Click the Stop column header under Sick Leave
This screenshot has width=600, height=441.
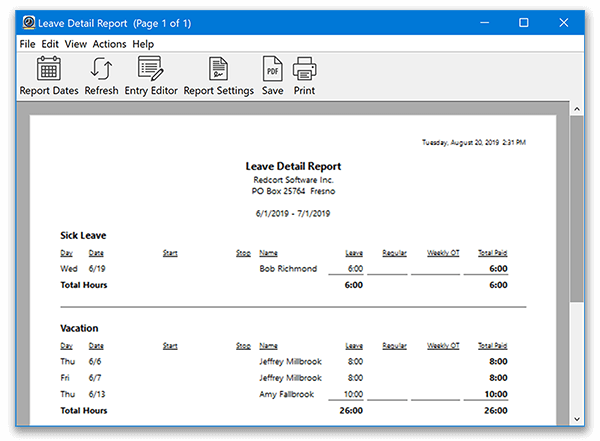243,253
